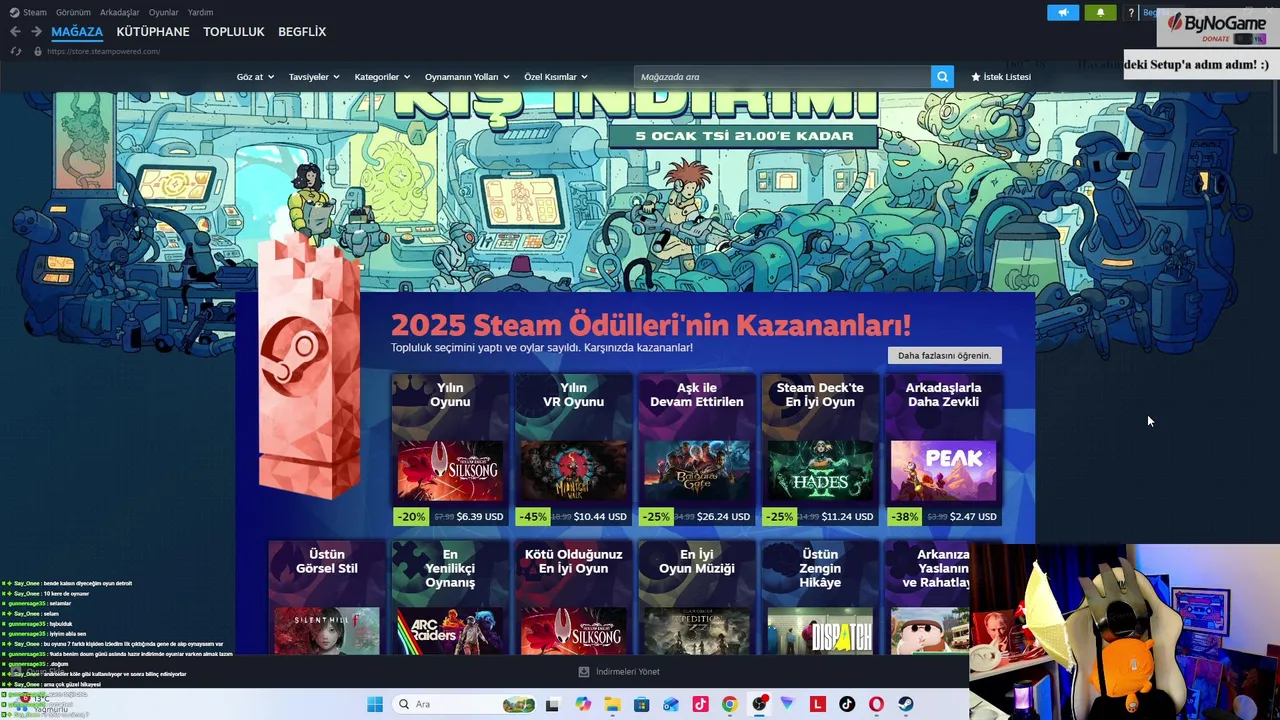The image size is (1280, 720).
Task: Open the Expedition 33 soundtrack award thumbnail
Action: click(x=697, y=631)
